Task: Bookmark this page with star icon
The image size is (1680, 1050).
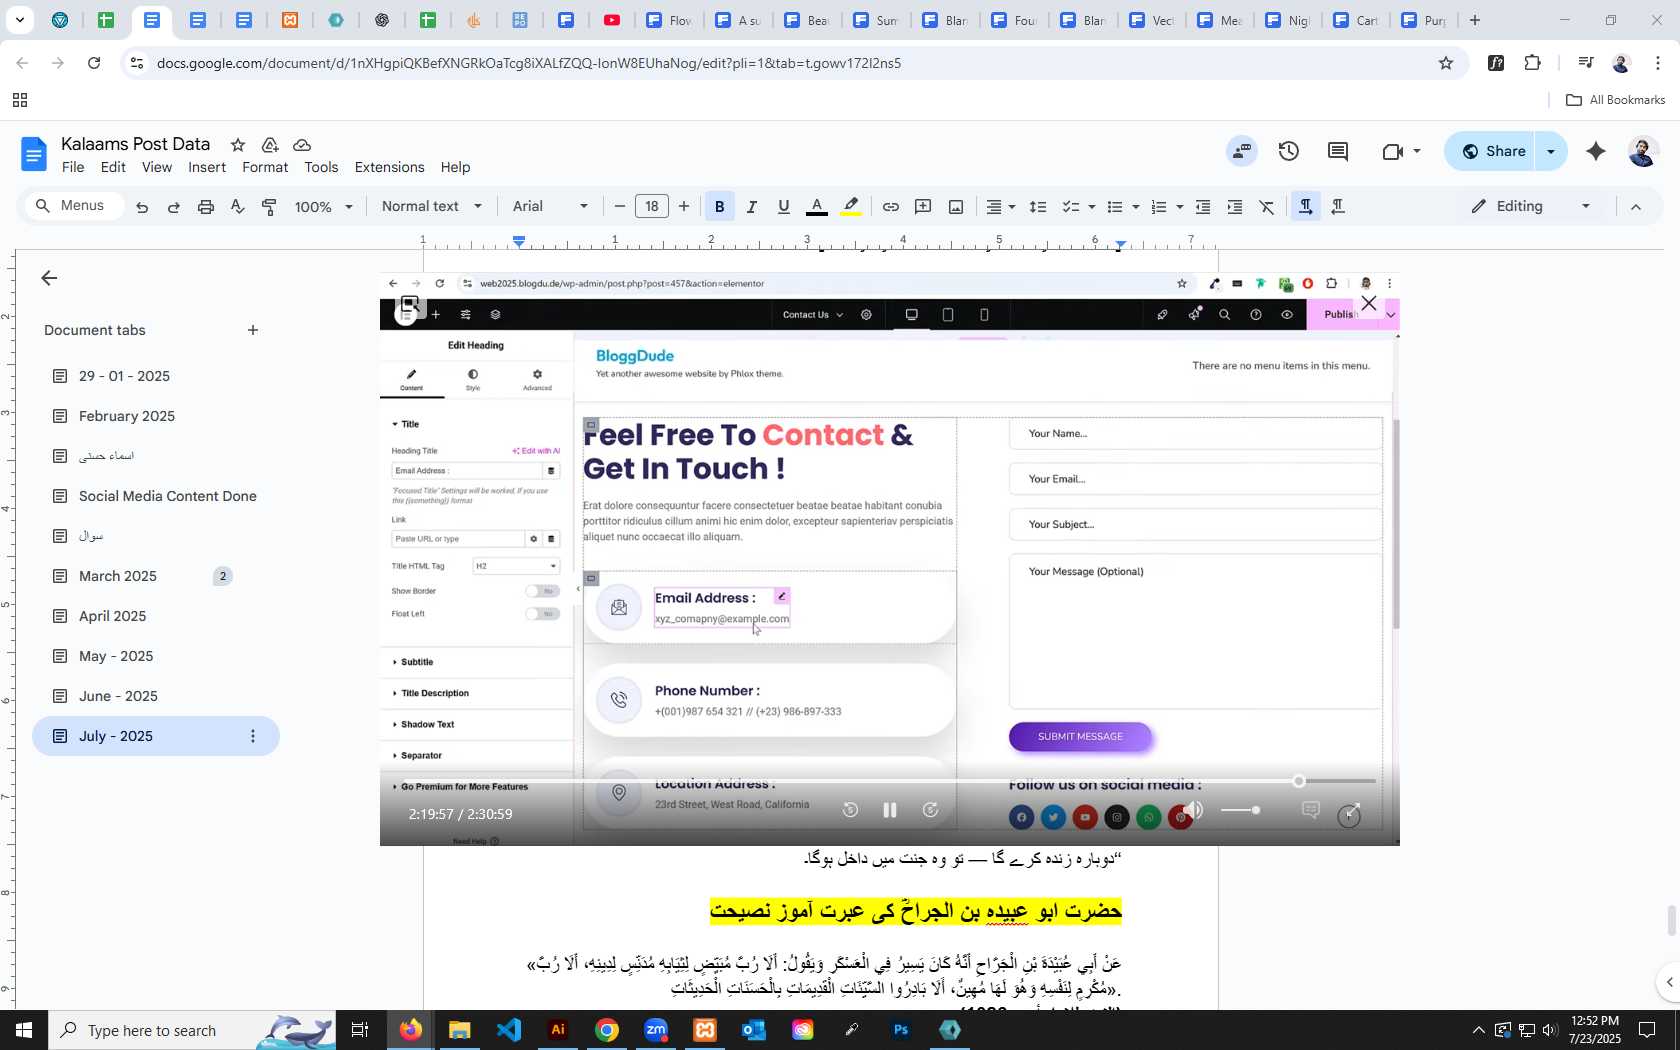Action: tap(1445, 63)
